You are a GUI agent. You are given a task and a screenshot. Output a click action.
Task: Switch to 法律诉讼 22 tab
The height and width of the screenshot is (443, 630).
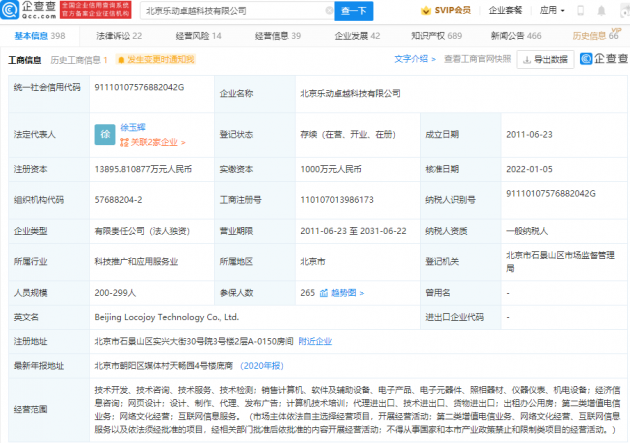(x=119, y=36)
